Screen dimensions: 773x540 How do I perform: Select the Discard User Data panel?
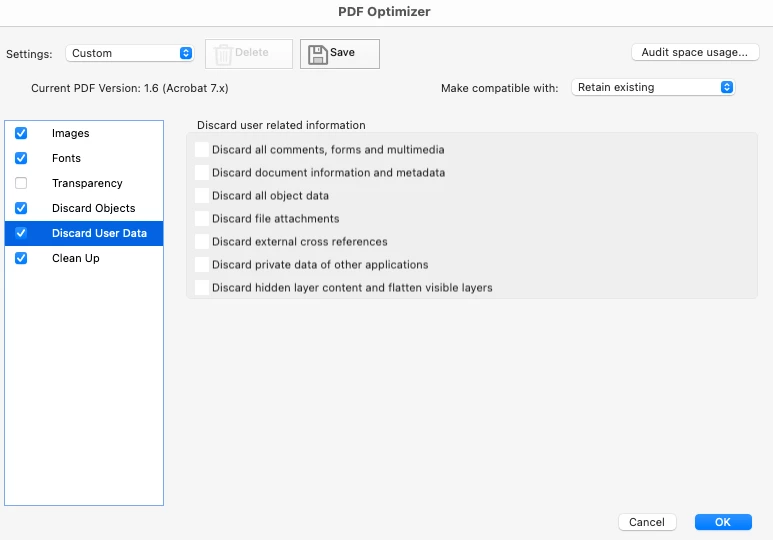coord(99,233)
